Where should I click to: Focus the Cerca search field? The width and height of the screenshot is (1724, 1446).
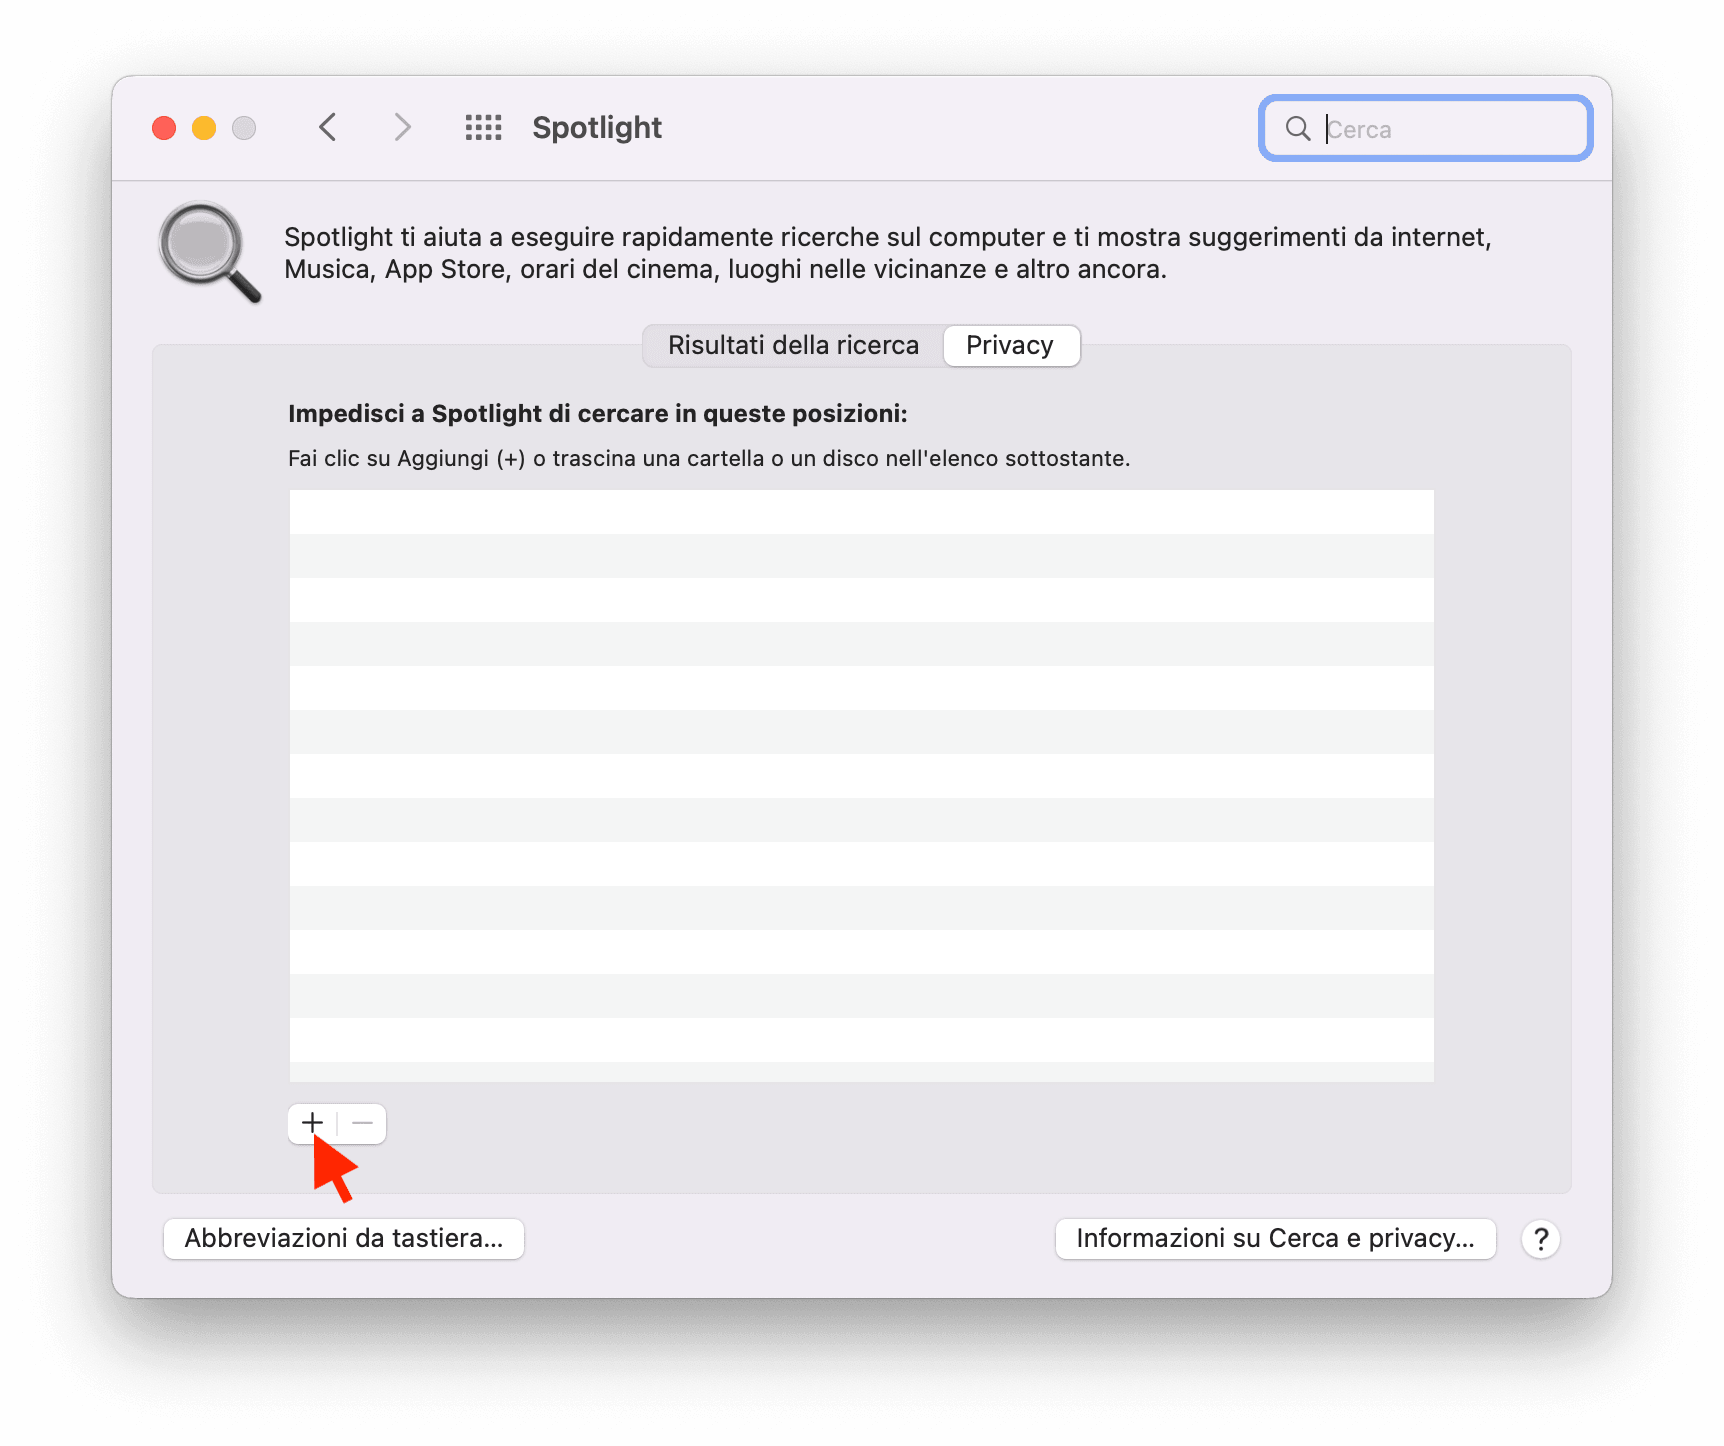1426,128
